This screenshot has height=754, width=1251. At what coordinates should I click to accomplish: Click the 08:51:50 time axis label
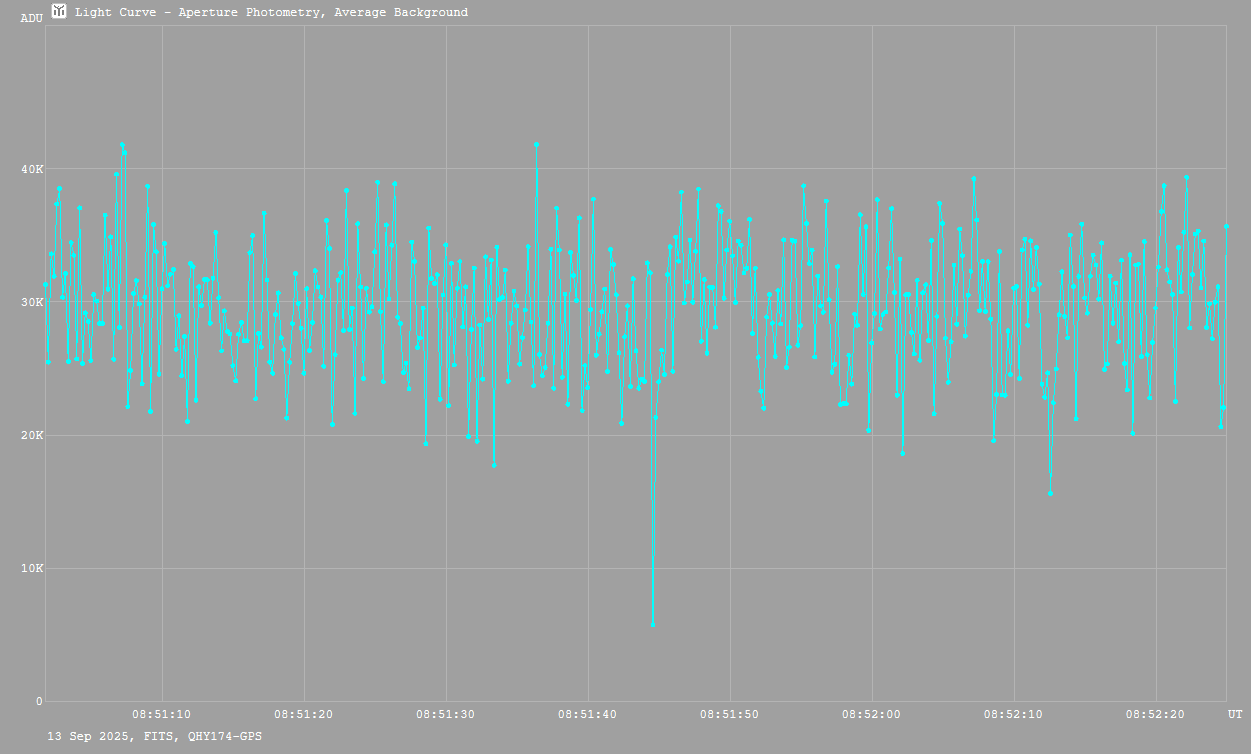tap(730, 714)
